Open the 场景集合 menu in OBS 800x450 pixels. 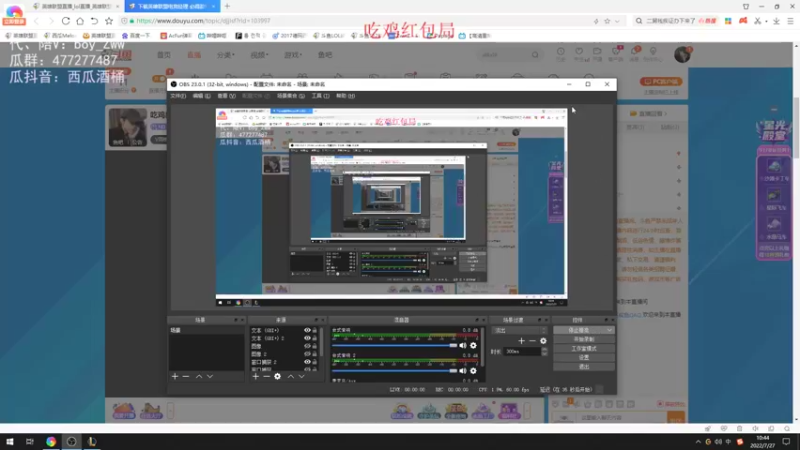click(x=291, y=96)
